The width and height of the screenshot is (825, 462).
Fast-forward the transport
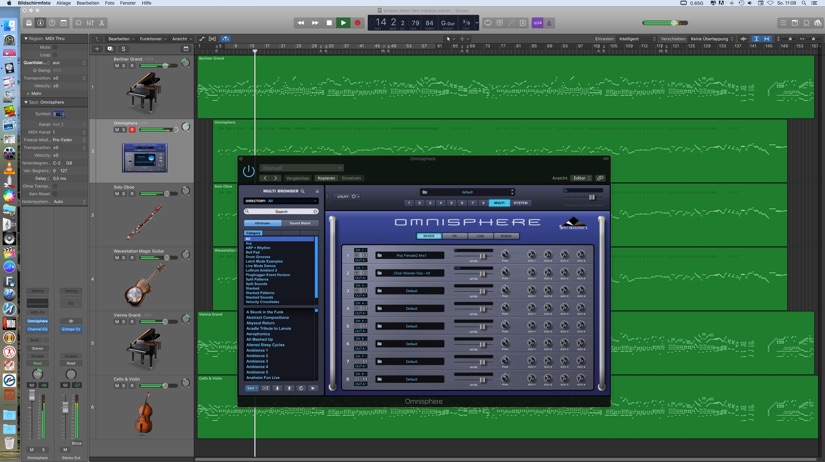pos(315,23)
